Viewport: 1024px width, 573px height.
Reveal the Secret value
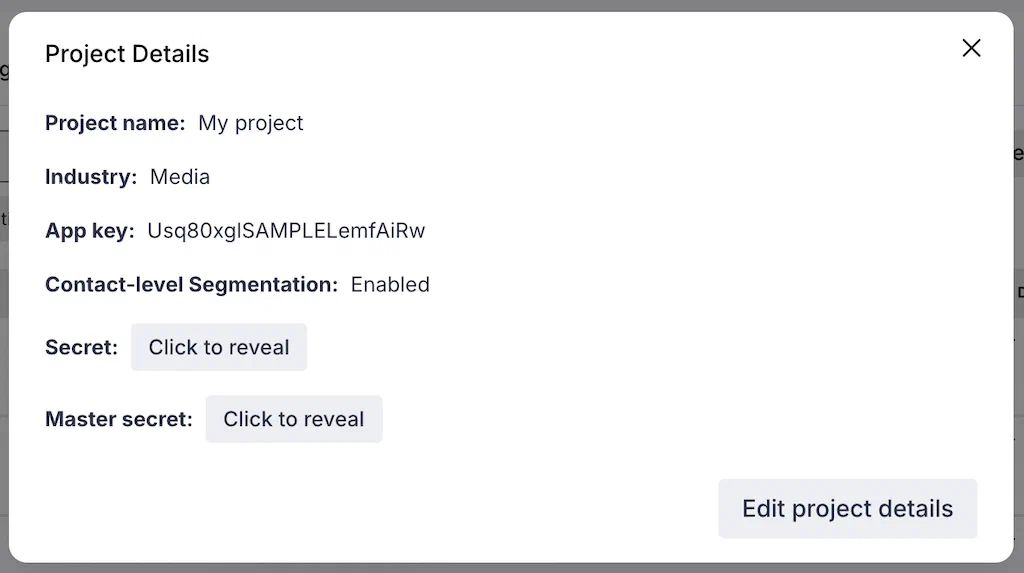(219, 347)
